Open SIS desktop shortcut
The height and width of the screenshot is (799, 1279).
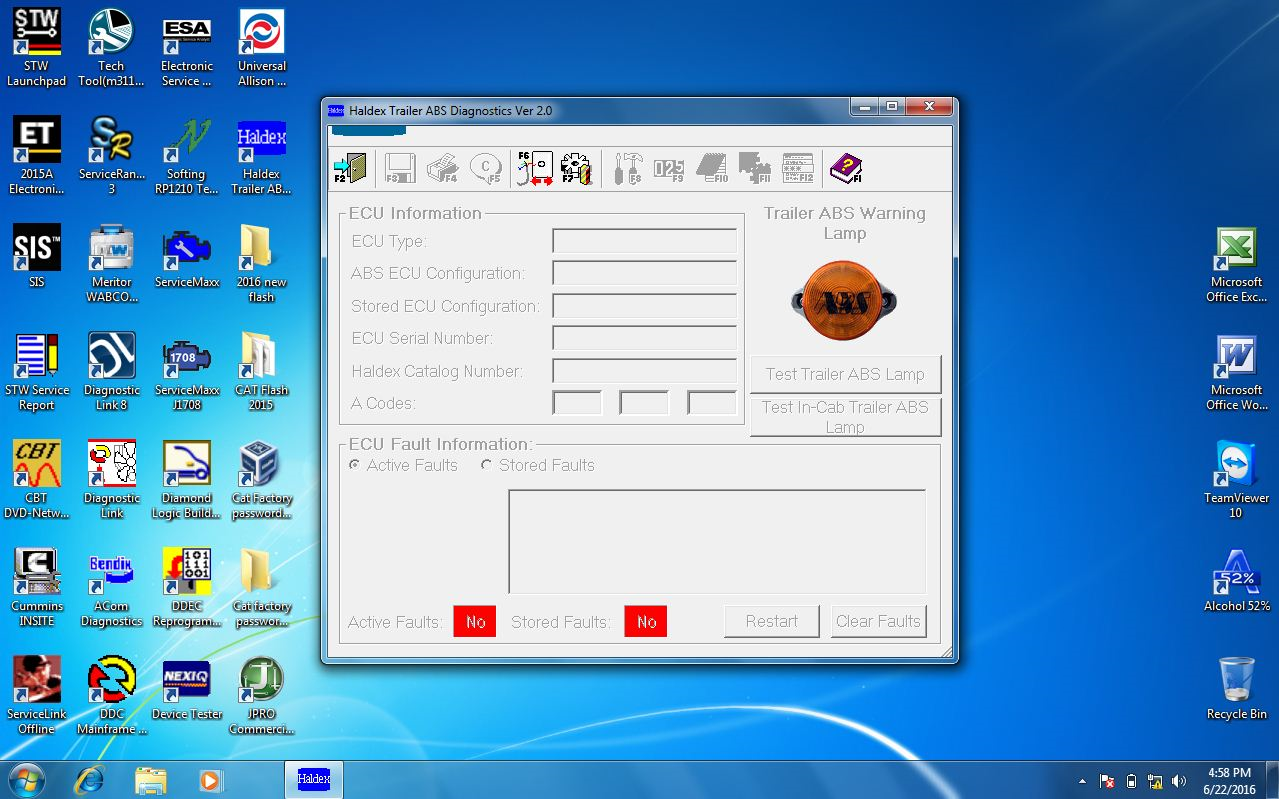coord(37,256)
